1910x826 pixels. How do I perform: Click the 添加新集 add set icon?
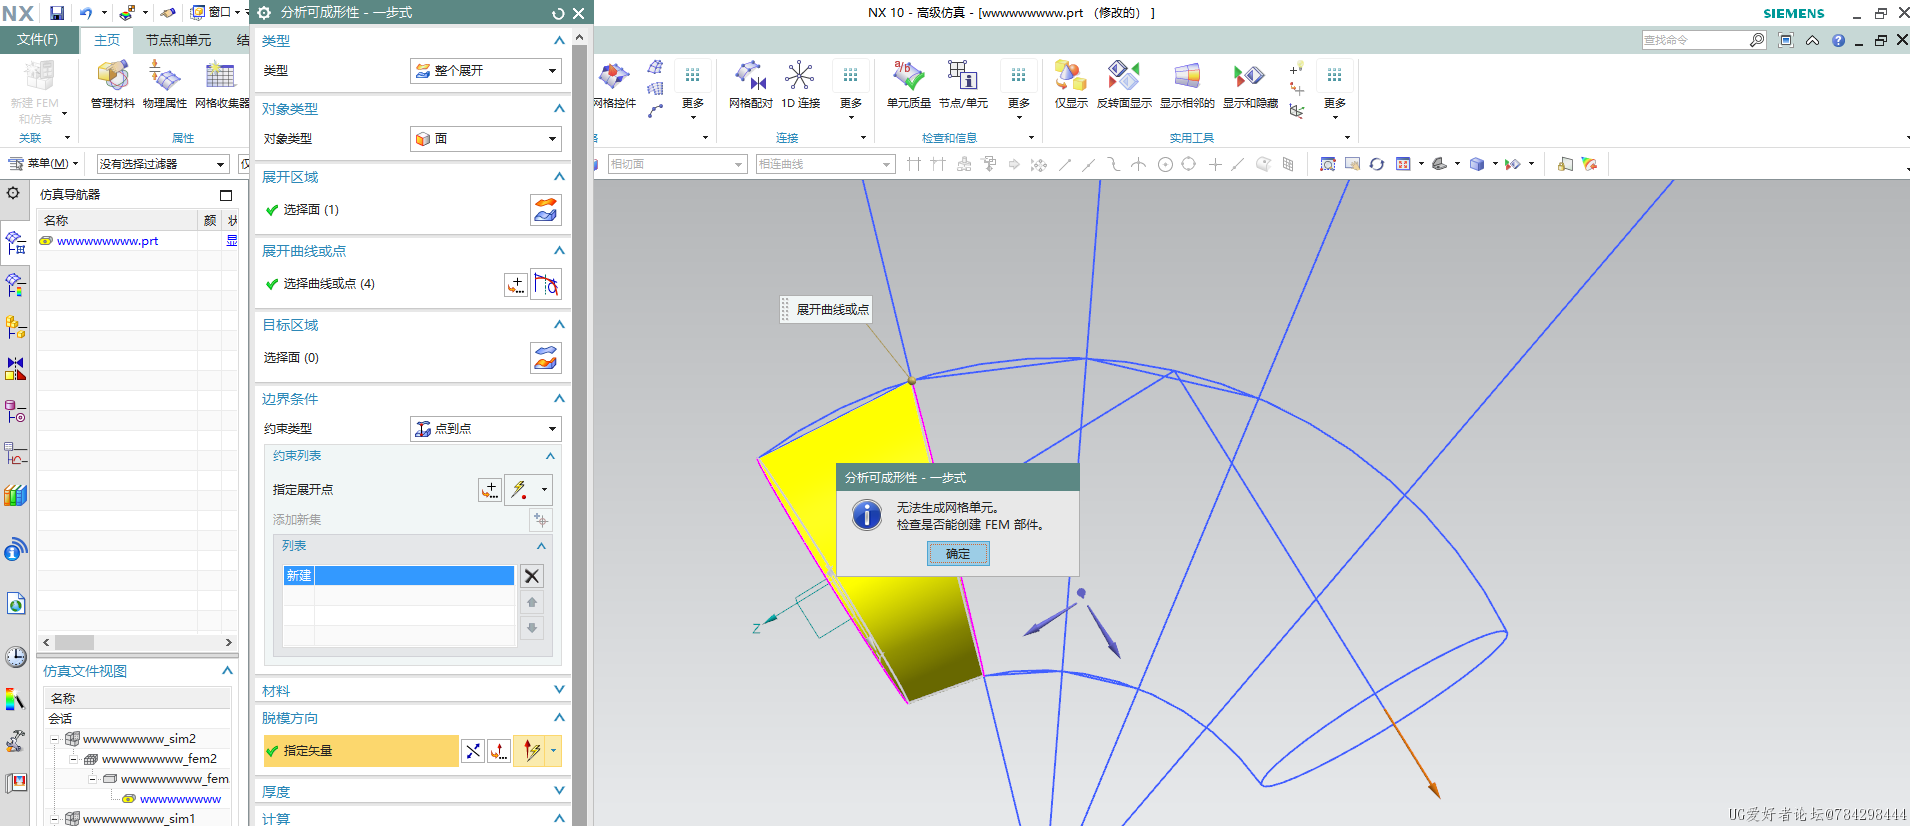(540, 520)
